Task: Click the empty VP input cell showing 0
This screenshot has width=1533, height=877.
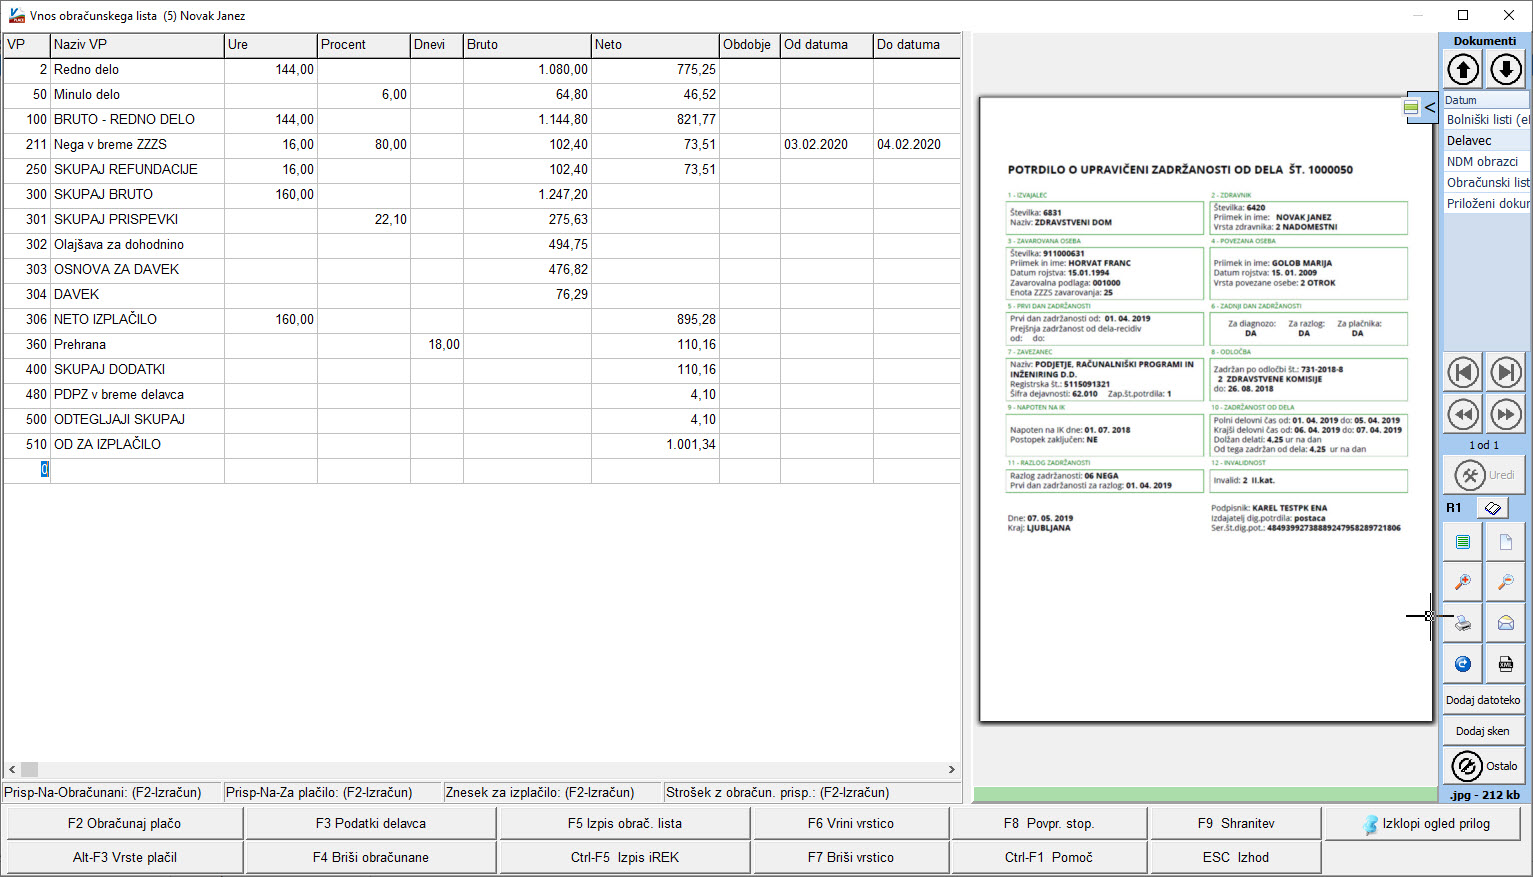Action: pyautogui.click(x=27, y=469)
